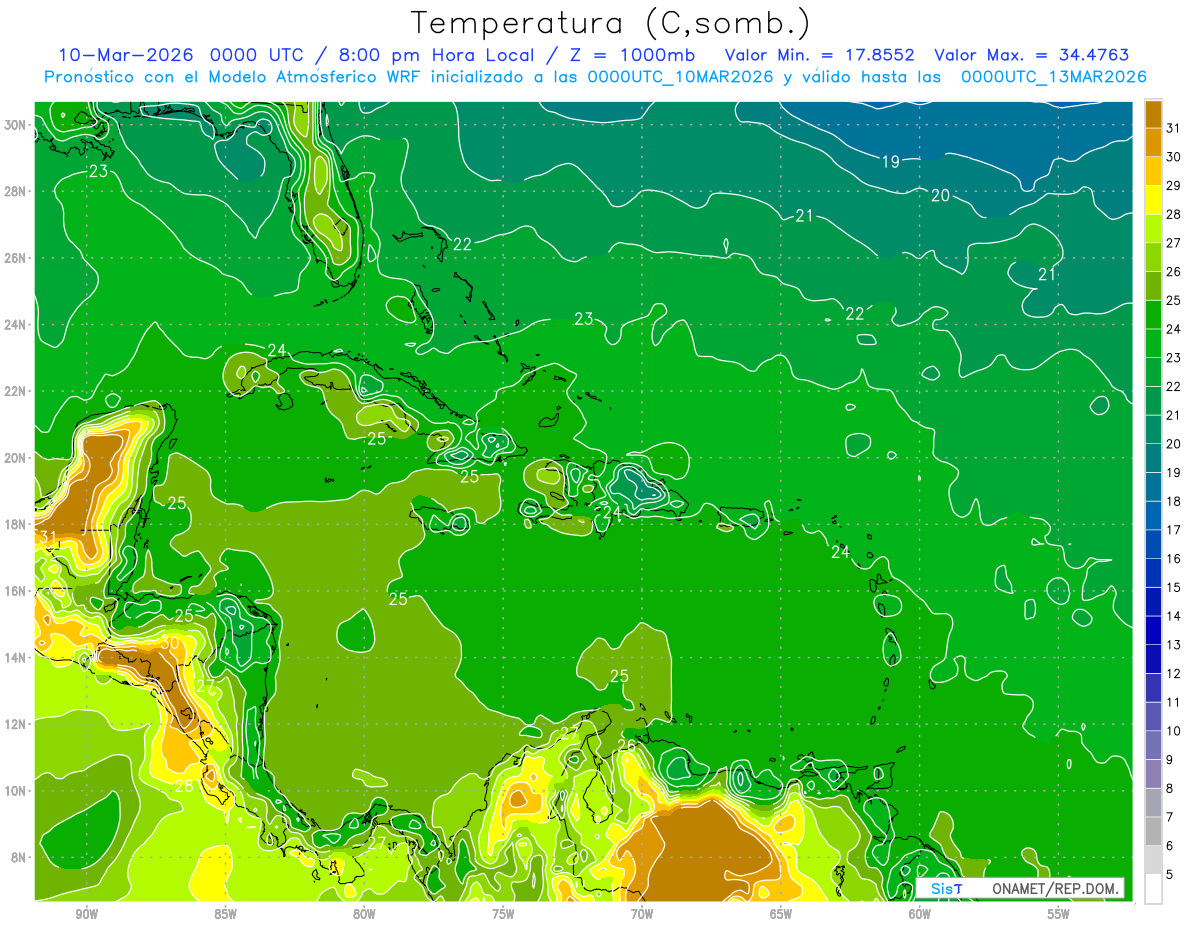Click the dark brown swatch above scale label 31
Image resolution: width=1200 pixels, height=927 pixels.
pyautogui.click(x=1153, y=115)
